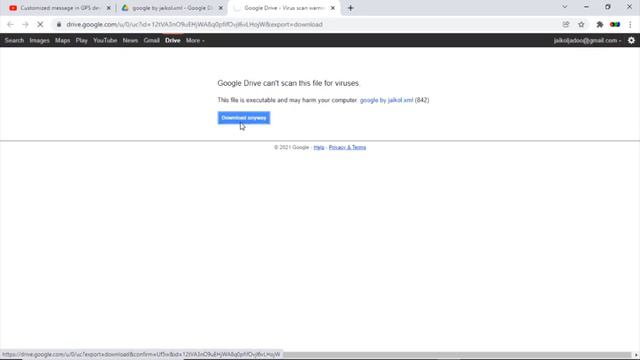The width and height of the screenshot is (640, 360).
Task: Go forward to the next page
Action: click(25, 24)
